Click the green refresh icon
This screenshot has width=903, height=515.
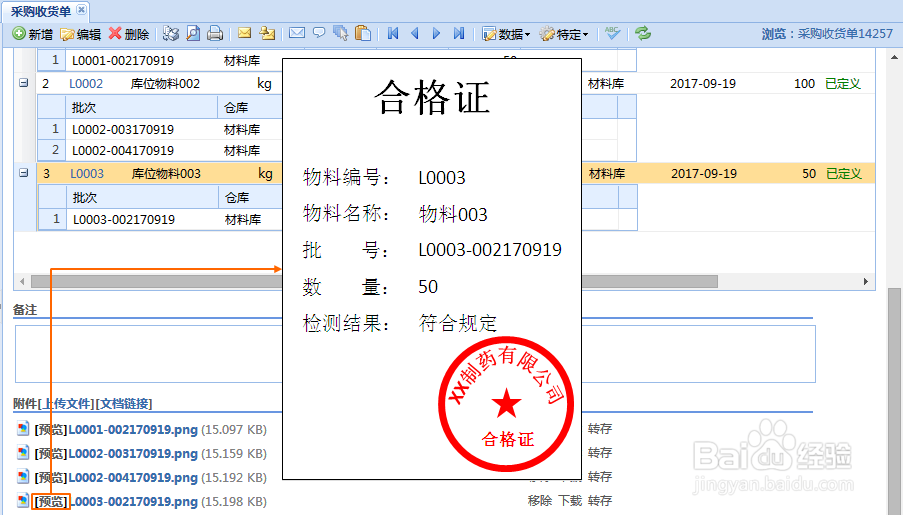click(643, 33)
